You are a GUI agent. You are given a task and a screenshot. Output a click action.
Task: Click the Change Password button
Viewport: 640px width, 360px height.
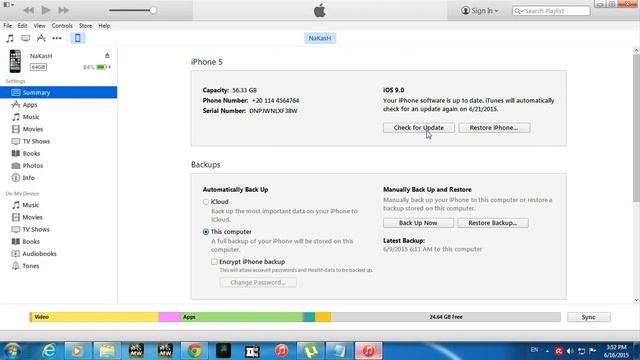point(258,282)
